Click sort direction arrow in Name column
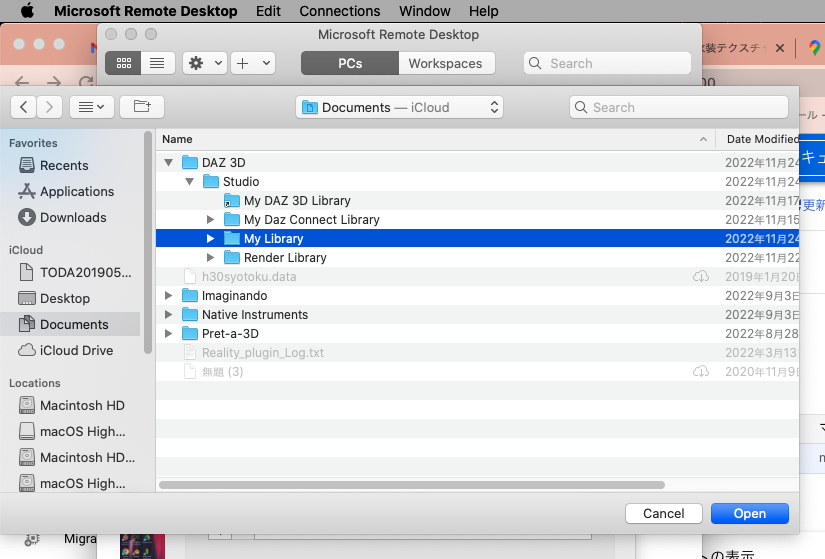This screenshot has height=559, width=825. coord(703,139)
